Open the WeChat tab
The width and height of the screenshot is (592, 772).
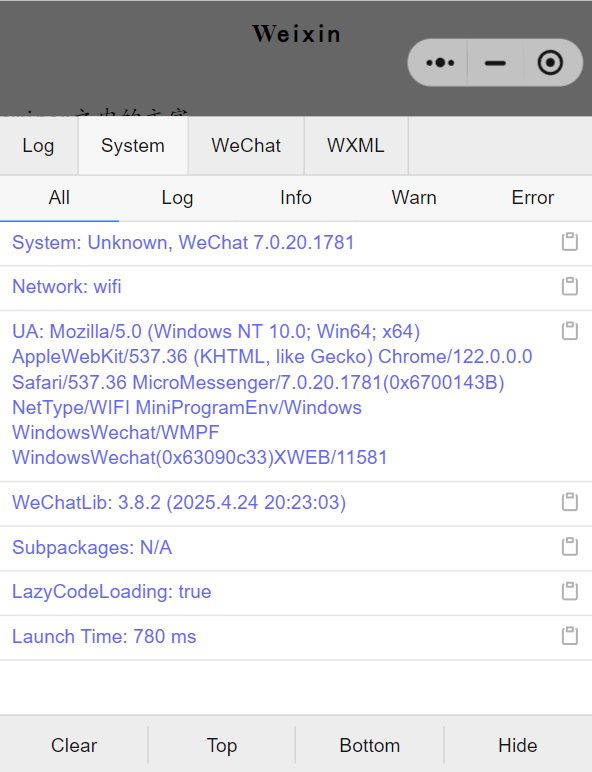click(246, 146)
